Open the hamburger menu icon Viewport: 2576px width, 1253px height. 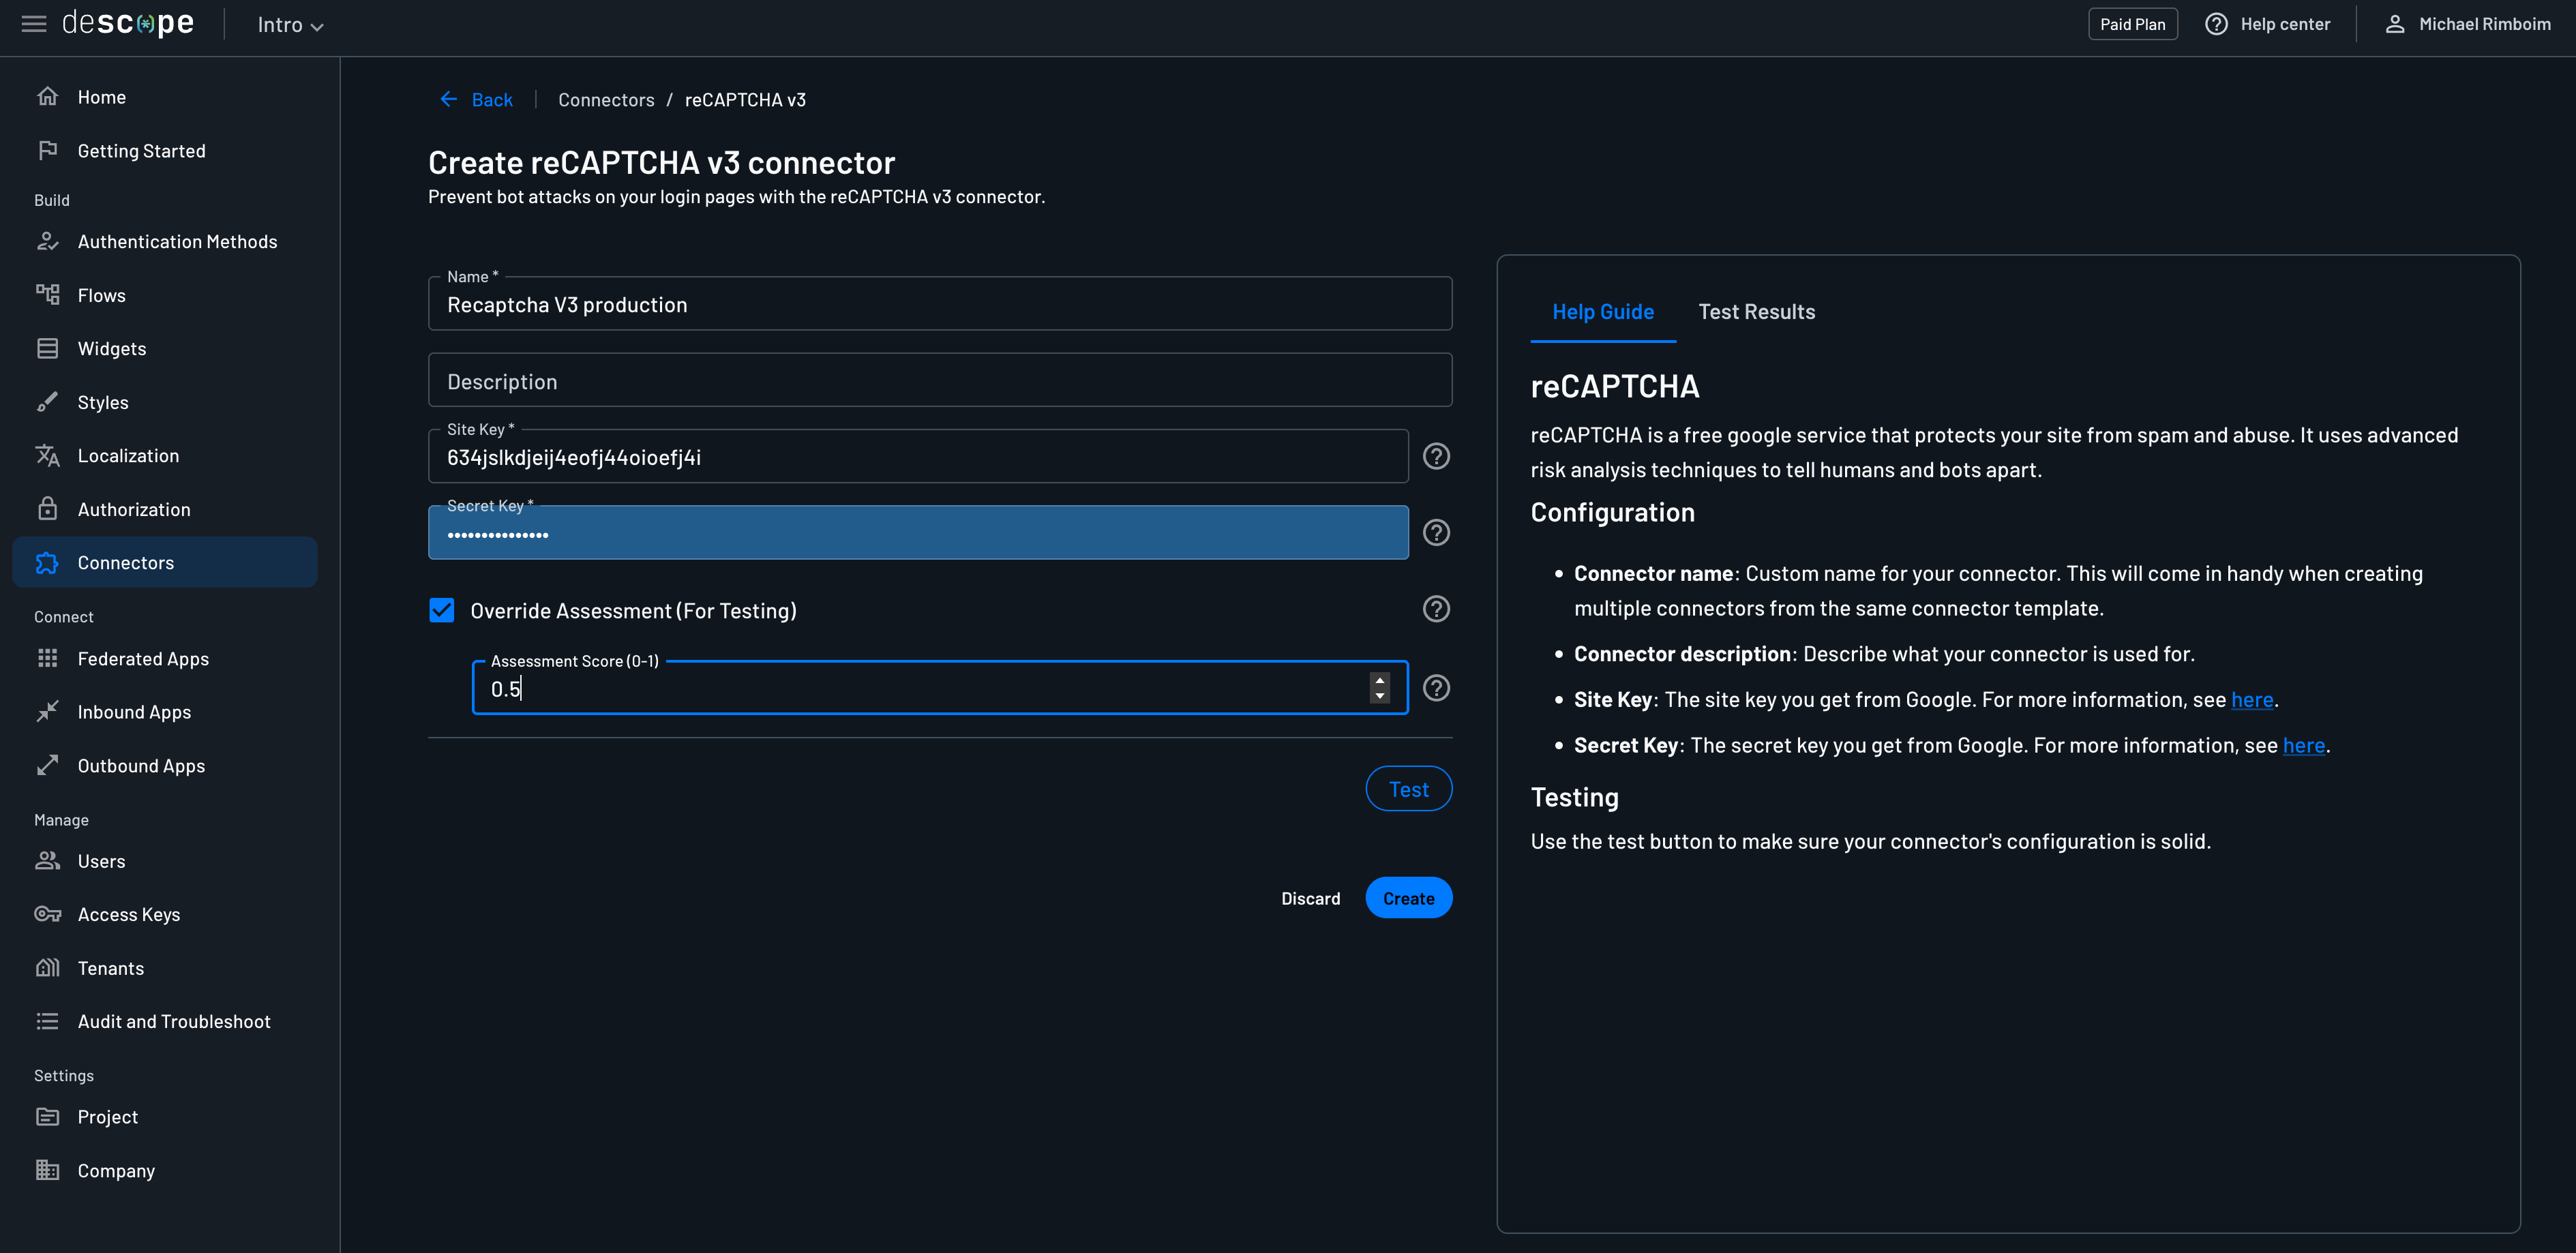(x=34, y=23)
